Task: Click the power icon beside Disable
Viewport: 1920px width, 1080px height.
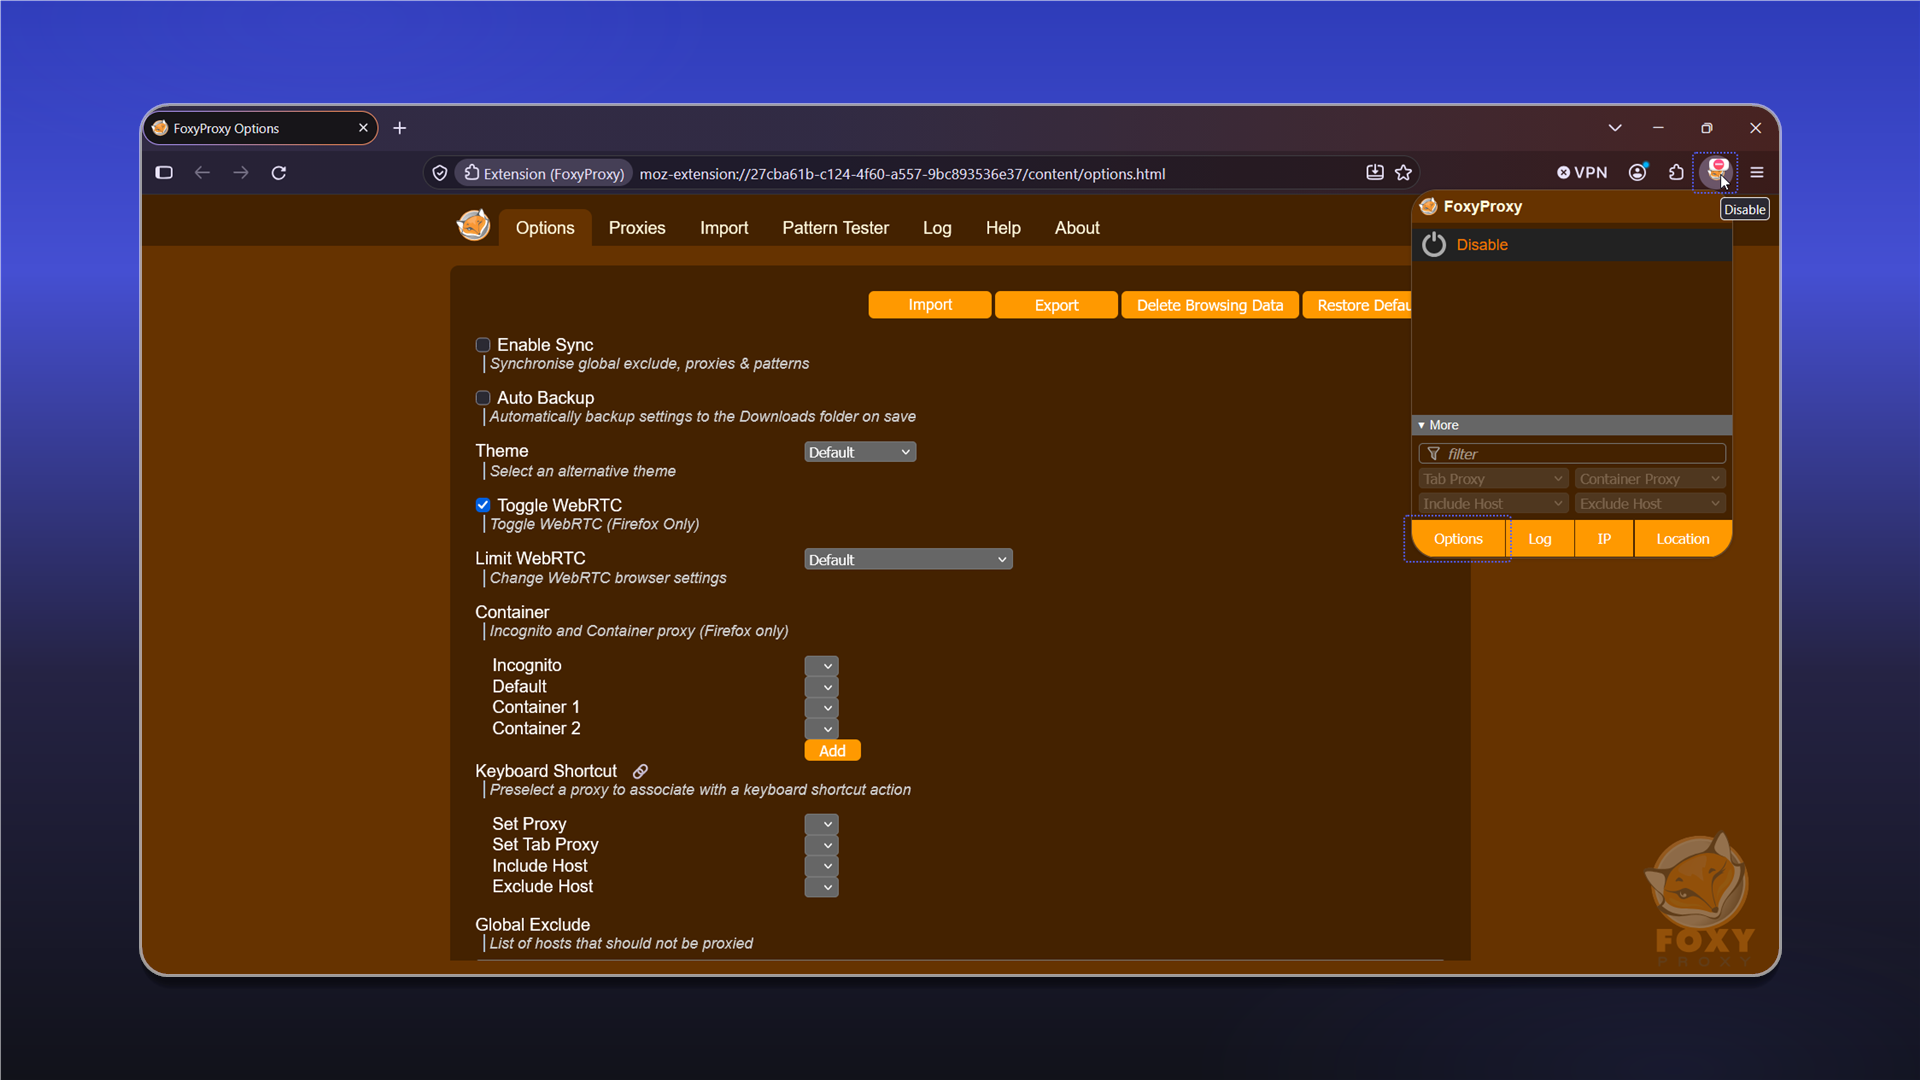Action: [x=1433, y=245]
